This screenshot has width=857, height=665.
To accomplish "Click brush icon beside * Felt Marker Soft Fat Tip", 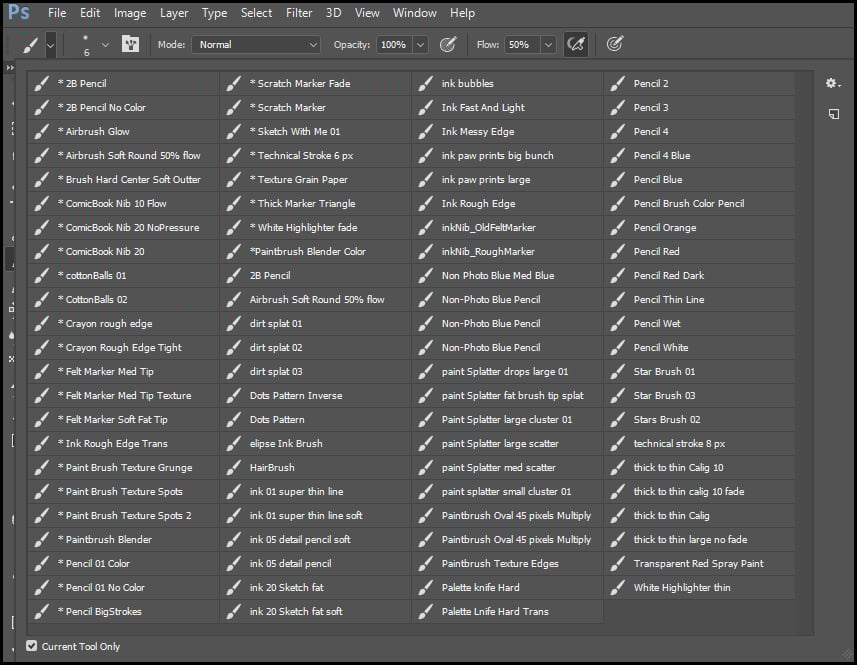I will (42, 420).
